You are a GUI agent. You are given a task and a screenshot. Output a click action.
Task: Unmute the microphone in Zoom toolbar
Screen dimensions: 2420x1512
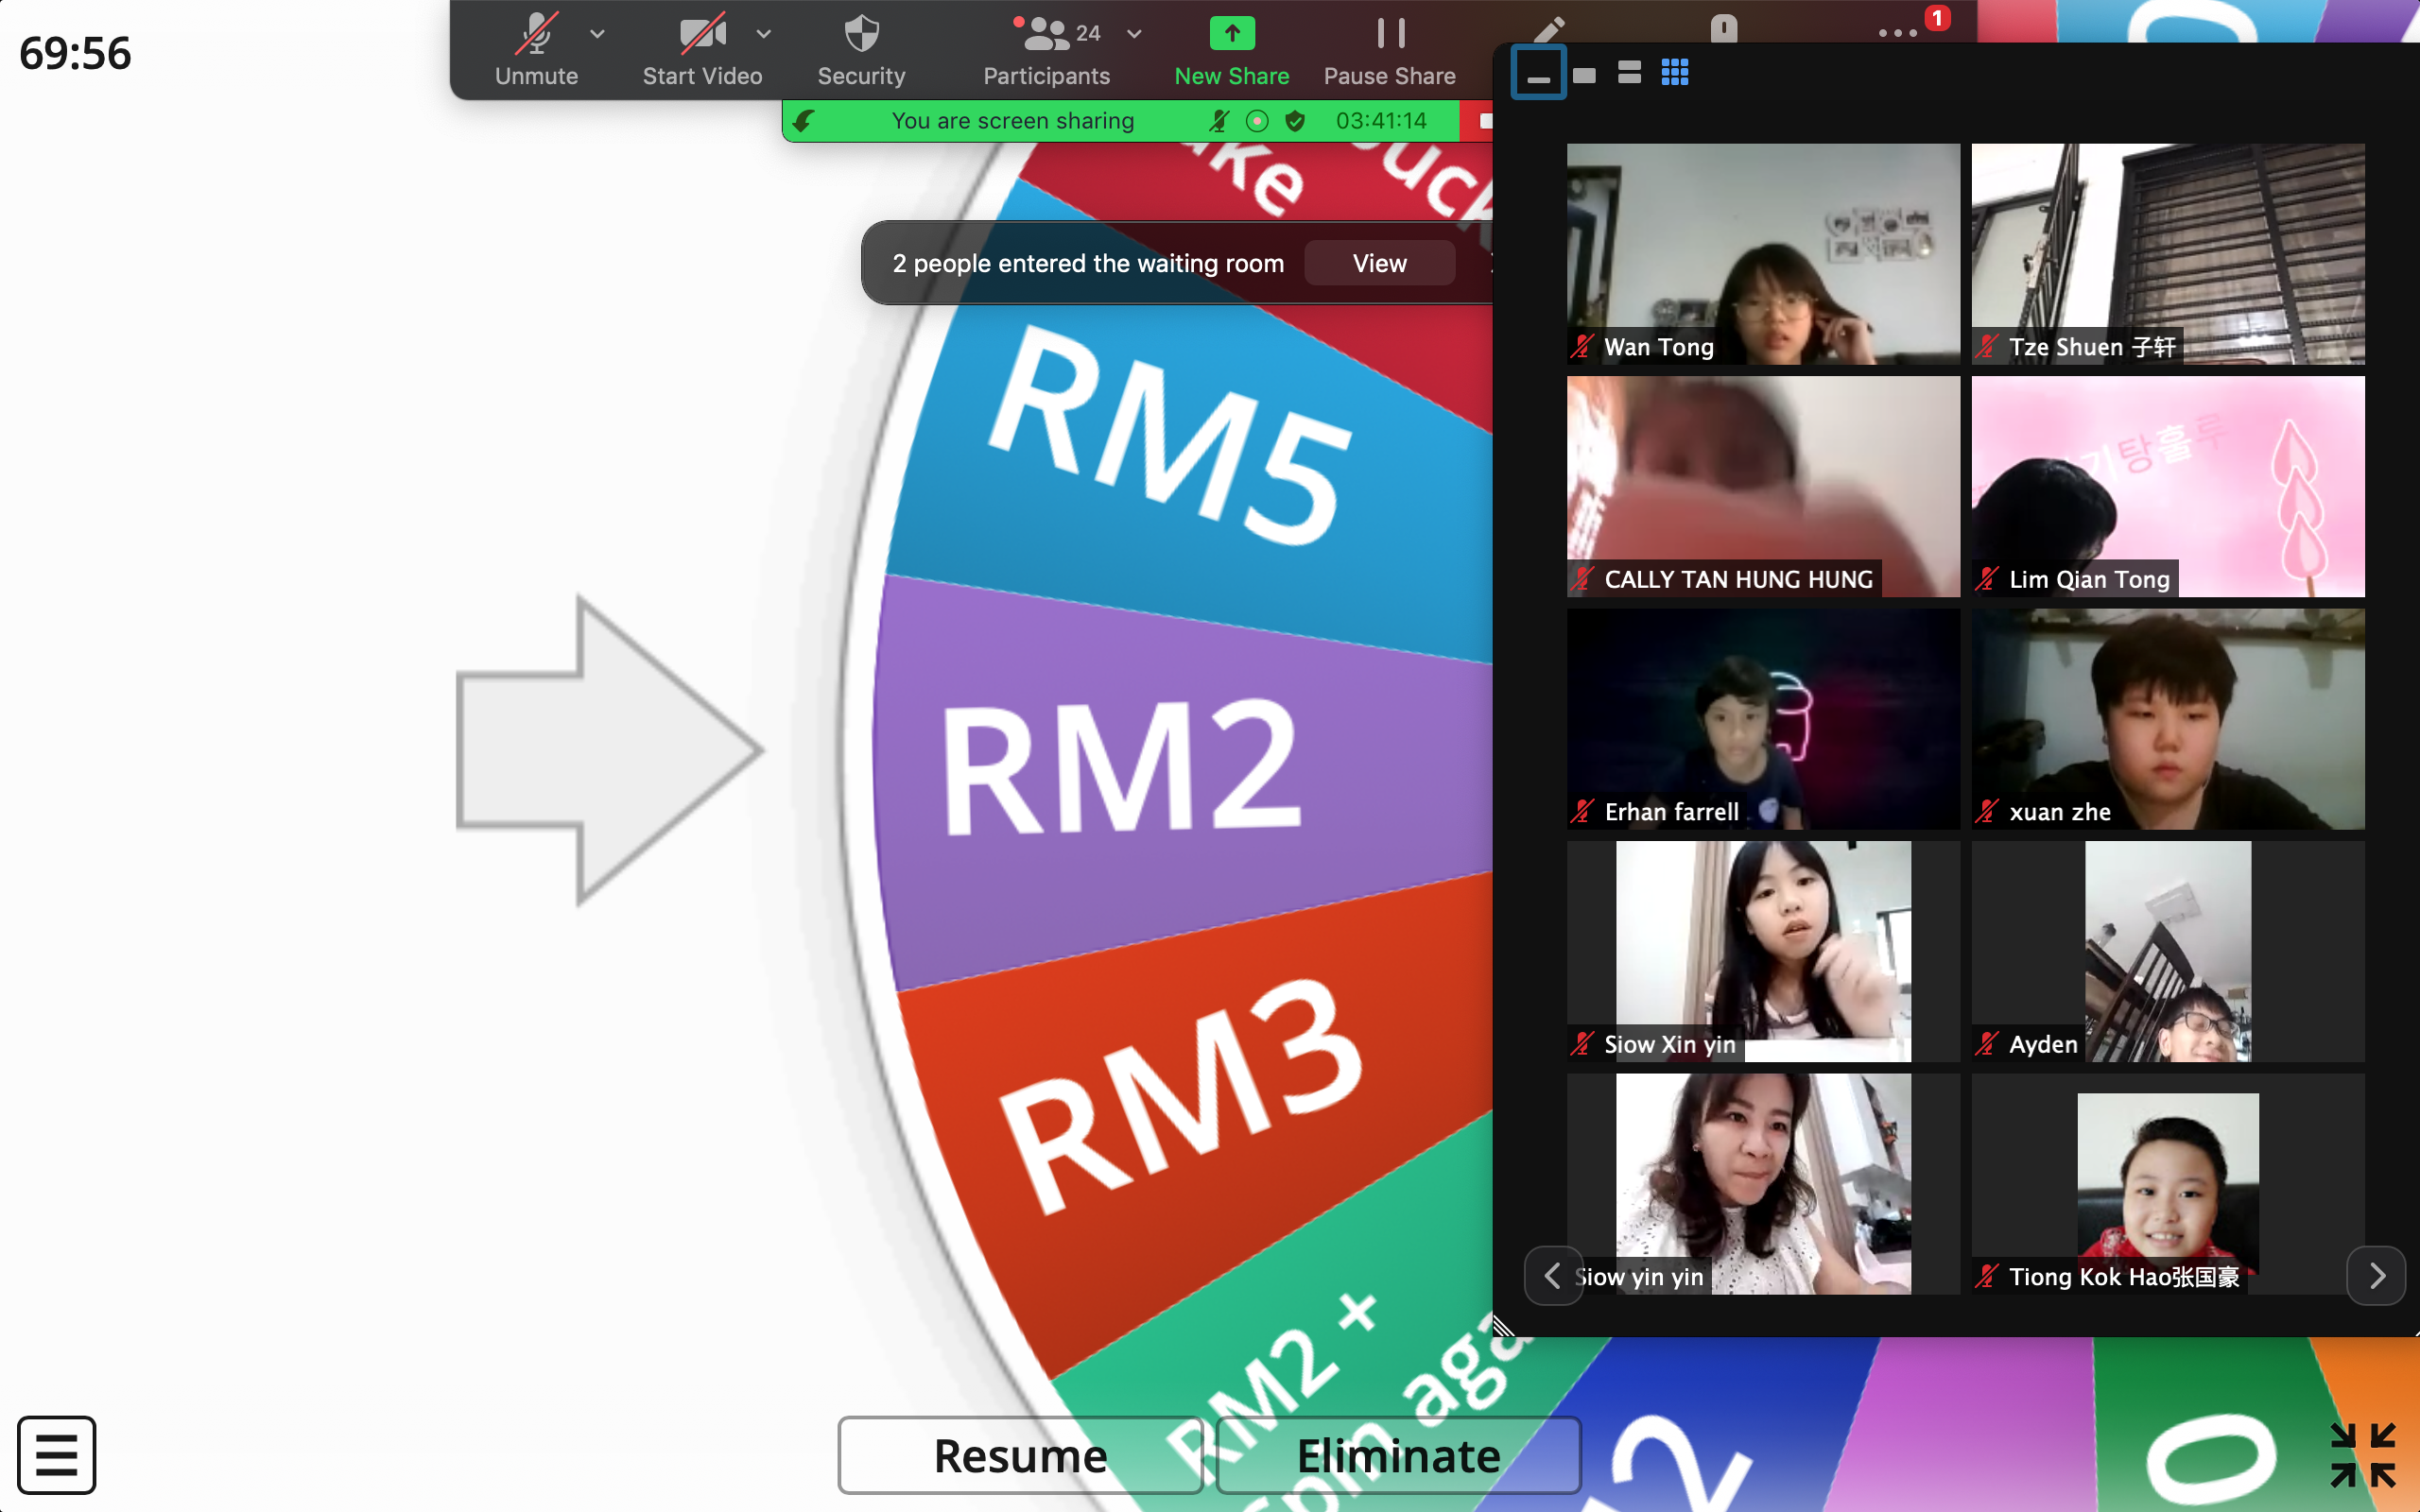[536, 50]
